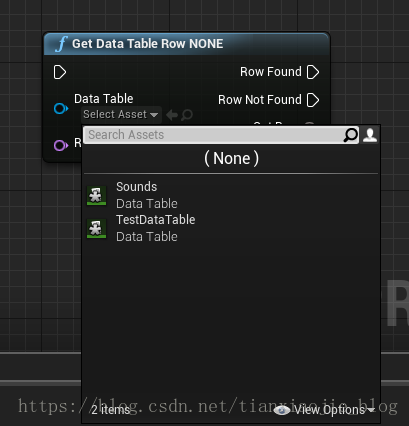The width and height of the screenshot is (409, 426).
Task: Click the Data Table pin label
Action: (x=104, y=99)
